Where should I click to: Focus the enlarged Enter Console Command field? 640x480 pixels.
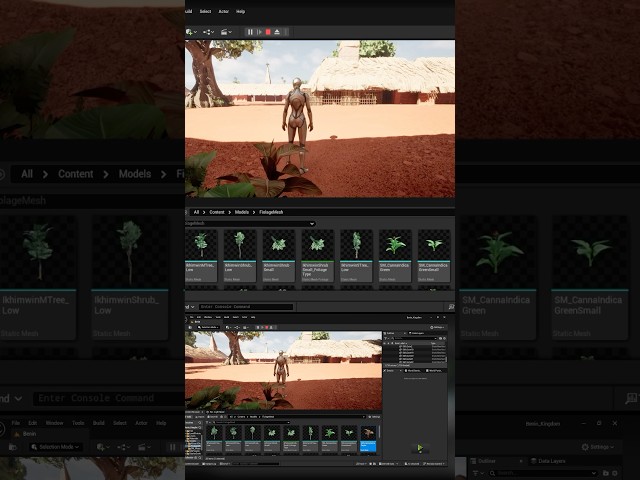tap(246, 307)
